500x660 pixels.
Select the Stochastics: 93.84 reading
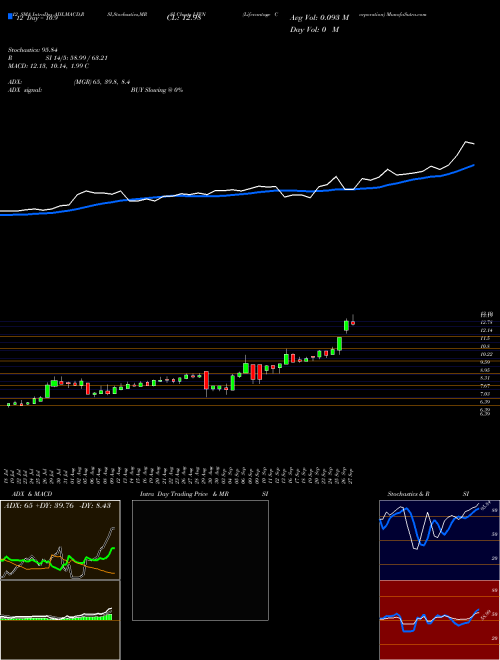pos(32,50)
